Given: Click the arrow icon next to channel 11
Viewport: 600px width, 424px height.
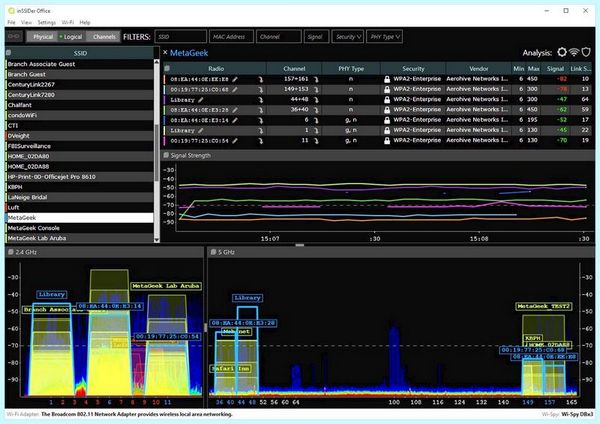Looking at the screenshot, I should pyautogui.click(x=316, y=141).
